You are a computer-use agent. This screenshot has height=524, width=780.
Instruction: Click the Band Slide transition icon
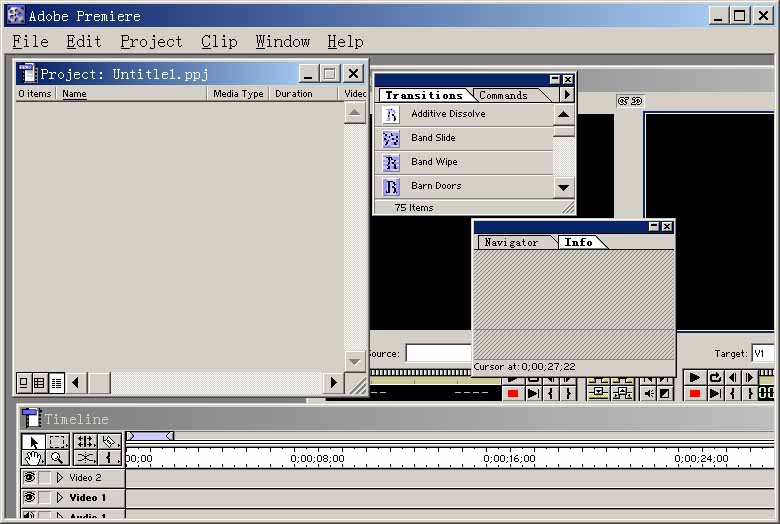pos(391,138)
